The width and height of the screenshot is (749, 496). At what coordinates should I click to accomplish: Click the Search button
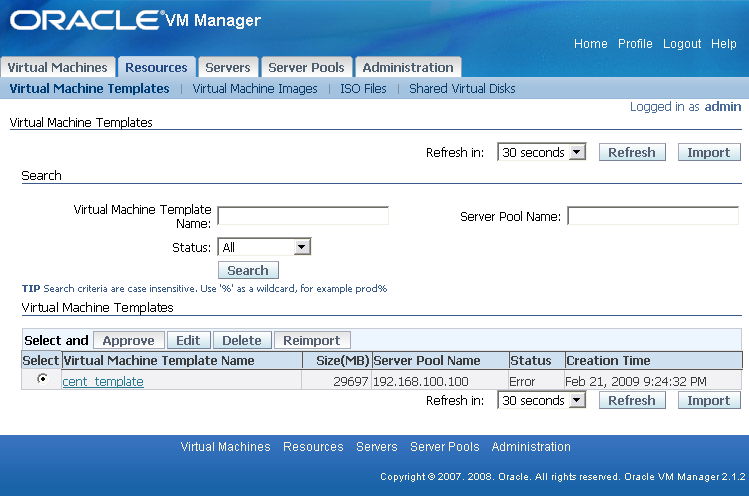[248, 270]
